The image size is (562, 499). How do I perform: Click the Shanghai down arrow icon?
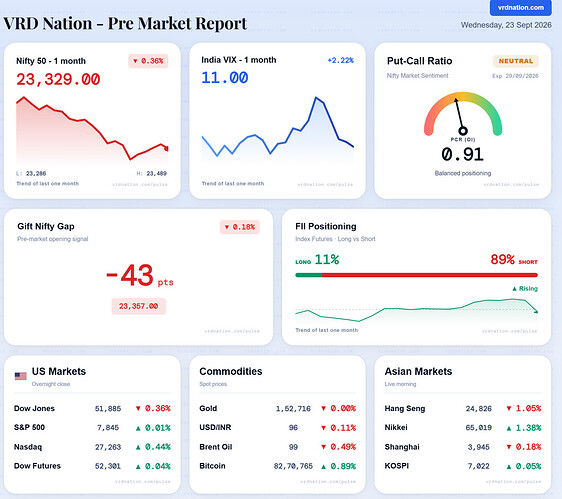509,447
